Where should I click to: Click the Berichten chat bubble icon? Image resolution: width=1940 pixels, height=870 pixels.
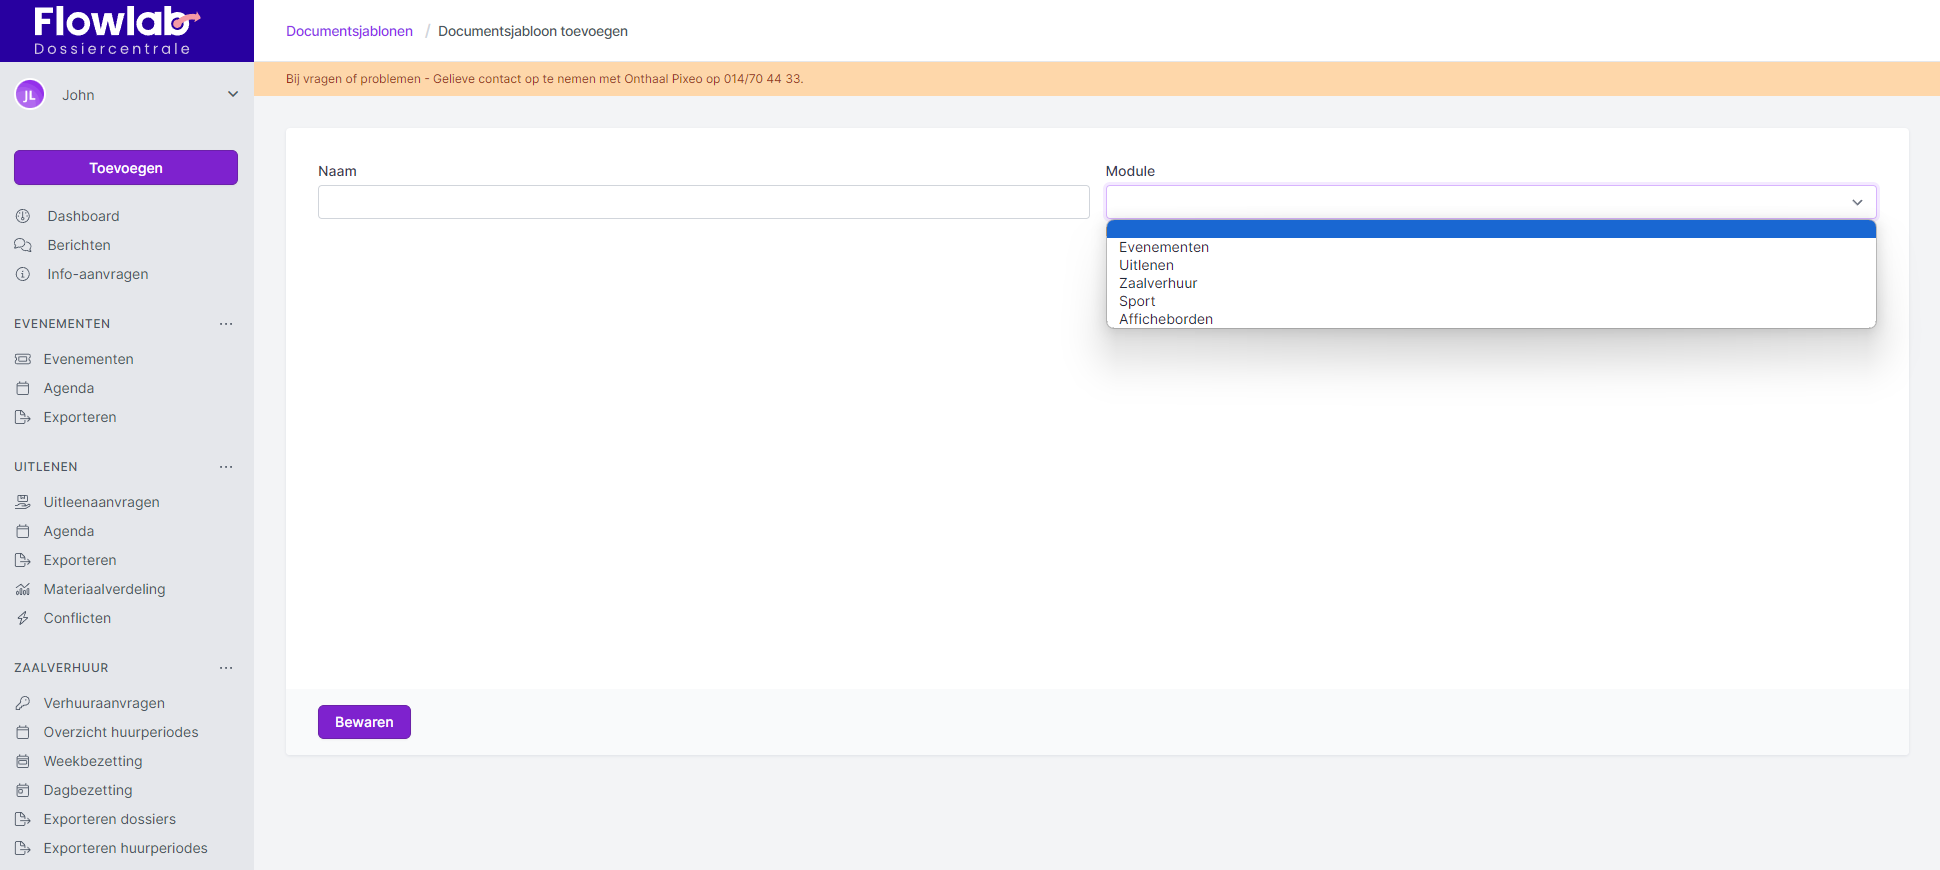point(23,245)
